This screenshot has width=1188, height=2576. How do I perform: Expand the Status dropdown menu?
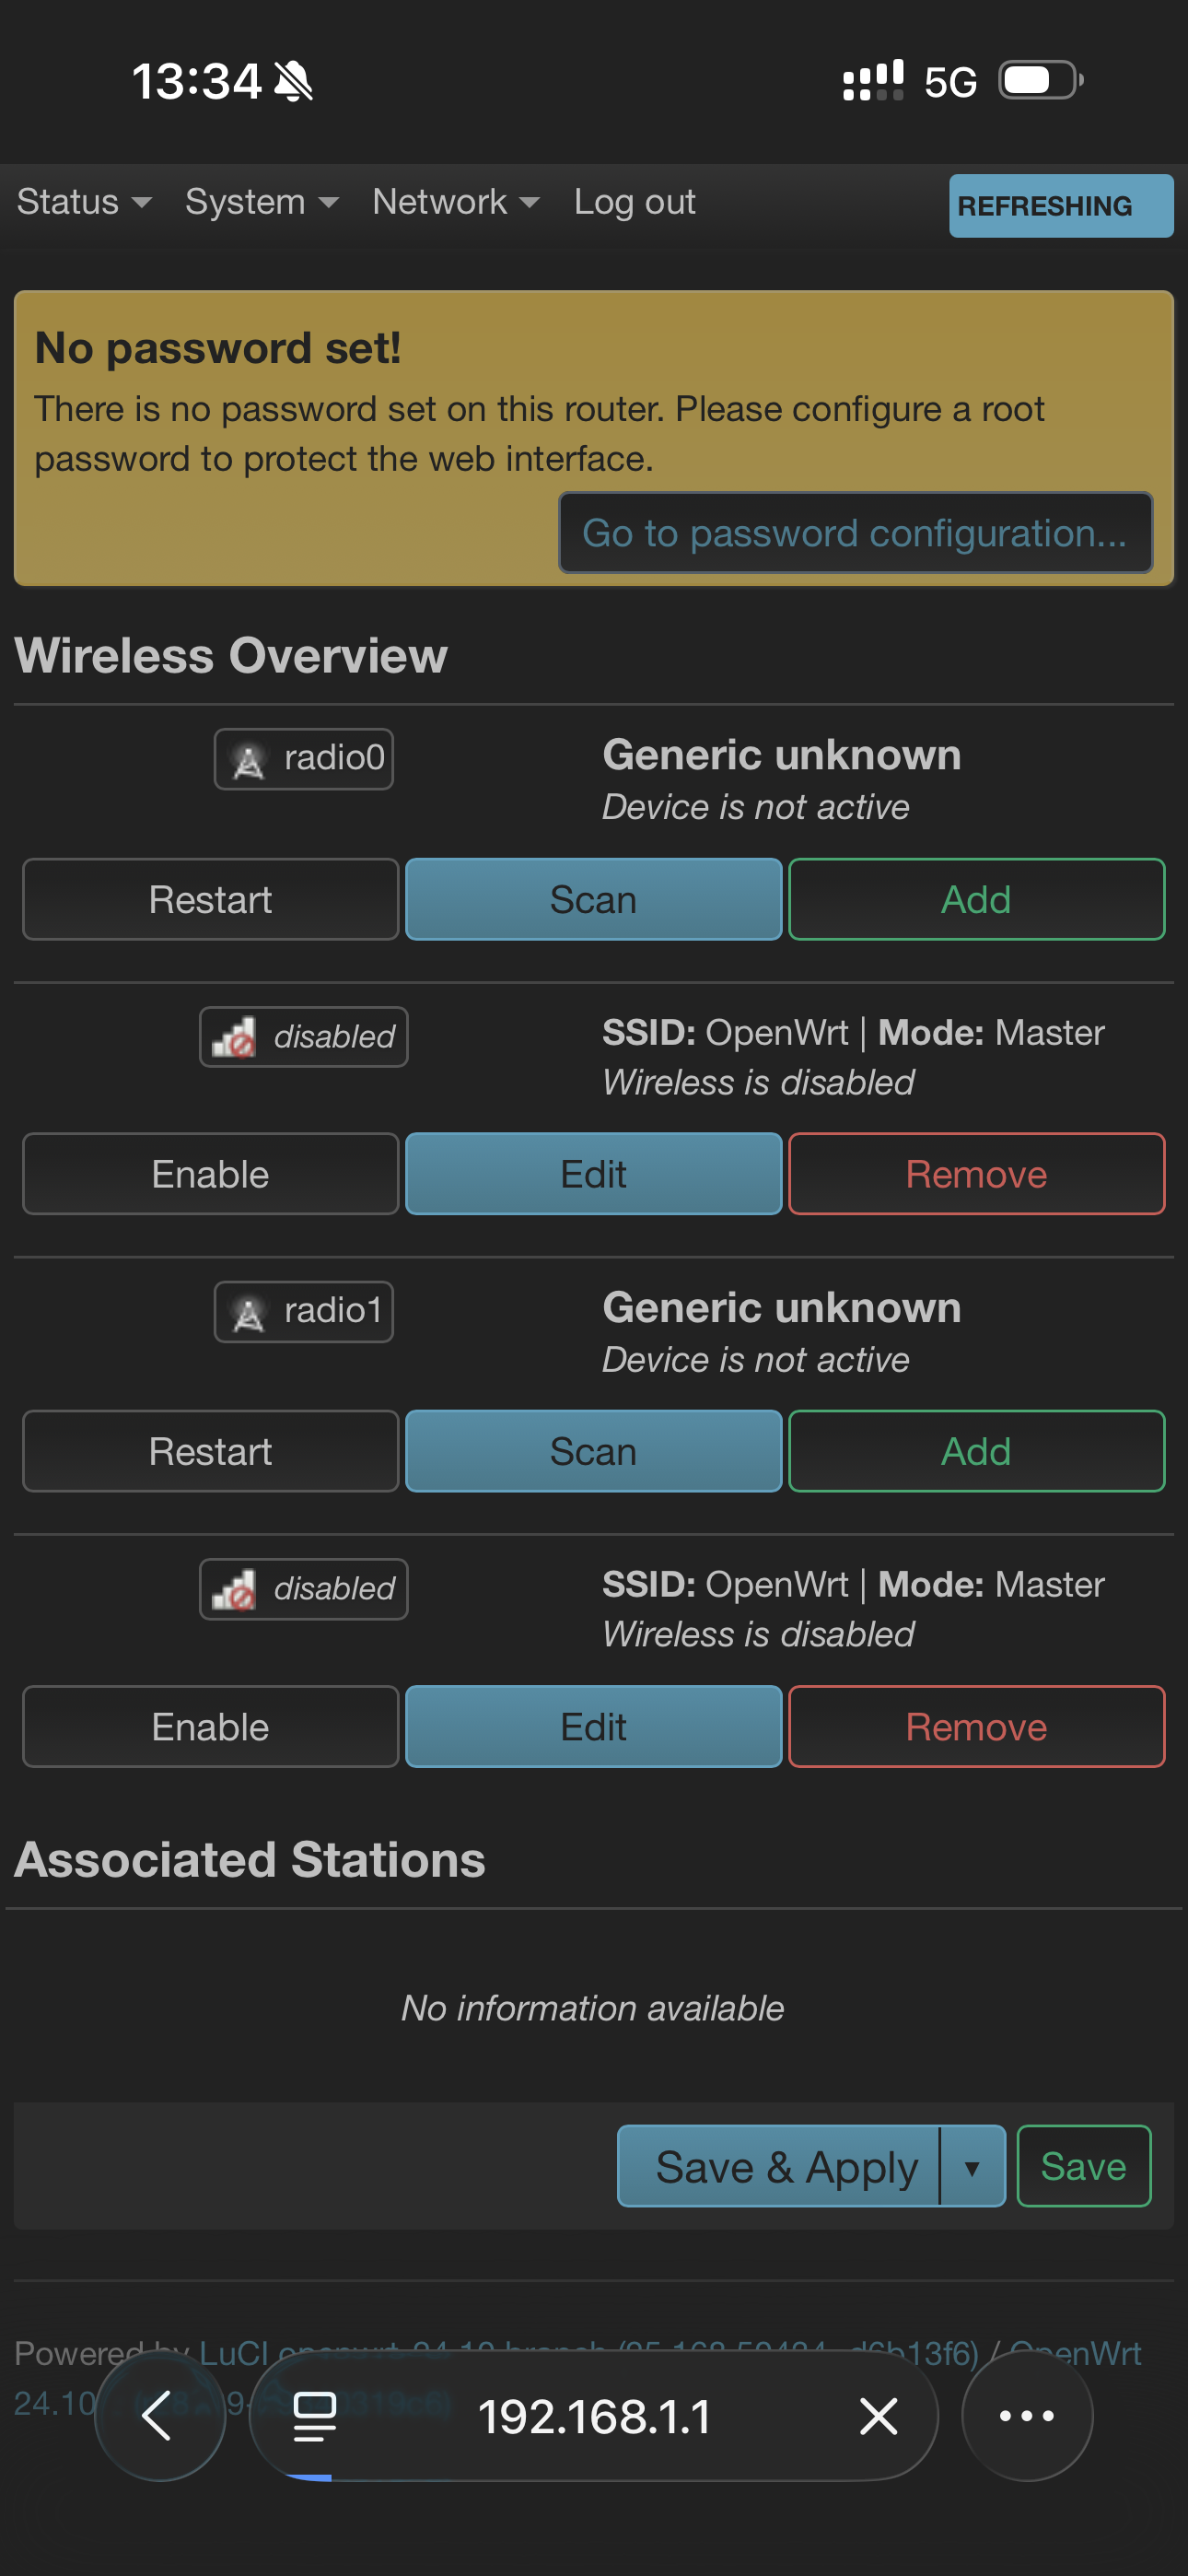coord(84,202)
